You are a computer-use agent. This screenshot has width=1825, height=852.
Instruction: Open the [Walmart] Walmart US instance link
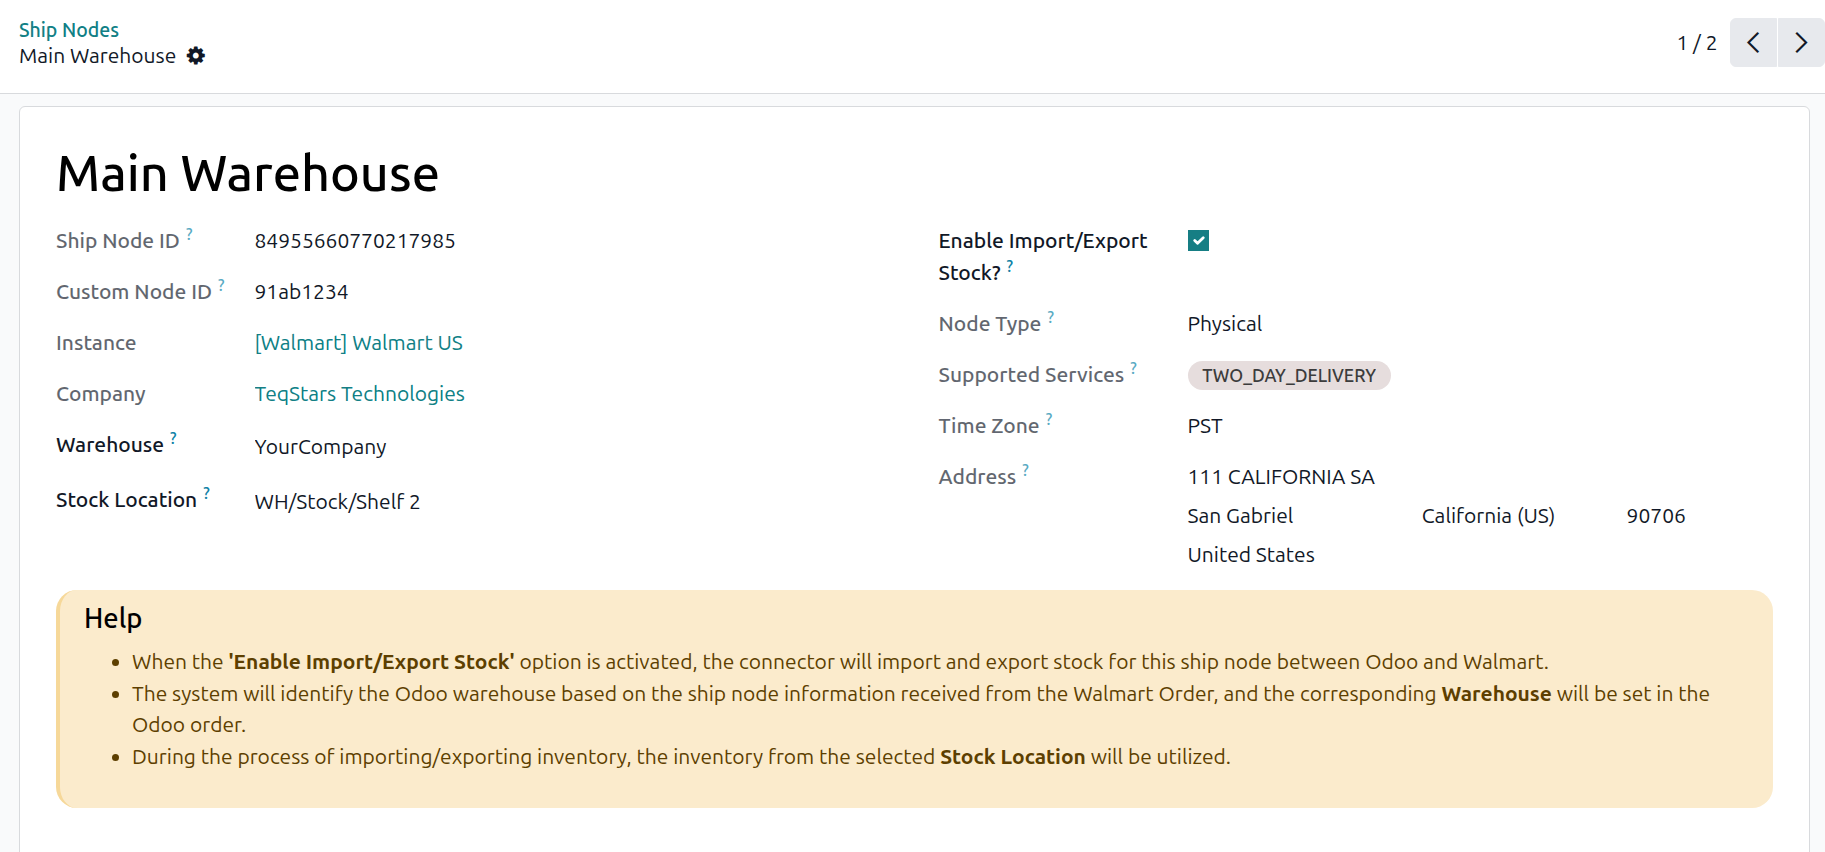(358, 343)
